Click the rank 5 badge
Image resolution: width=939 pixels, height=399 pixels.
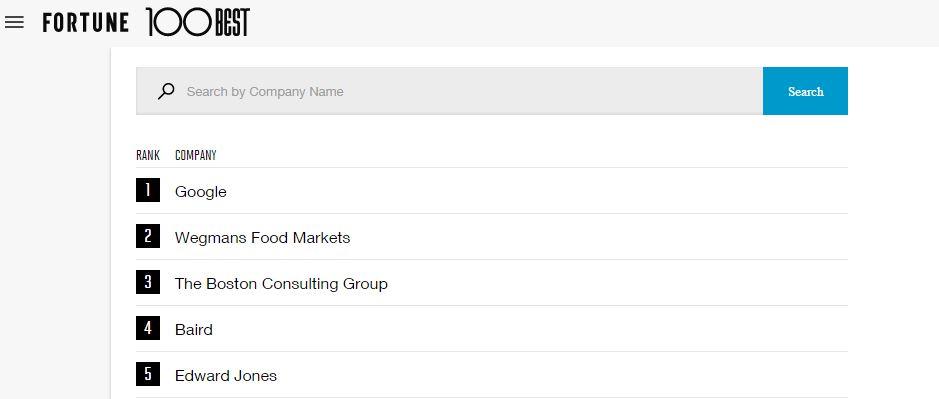coord(148,374)
